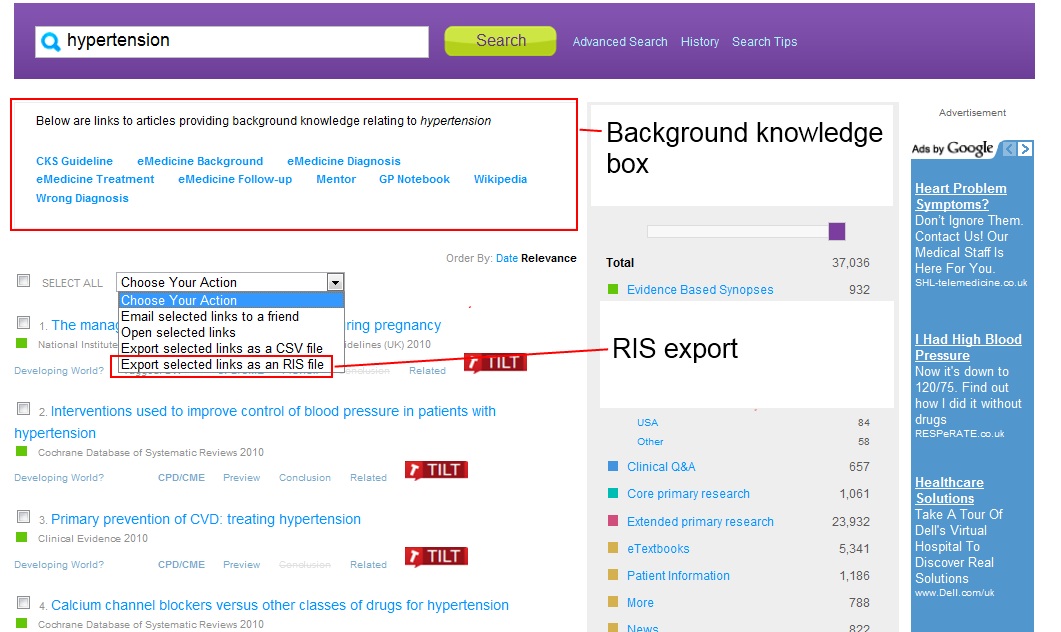Screen dimensions: 1061x632
Task: Open the Advanced Search link
Action: pyautogui.click(x=619, y=42)
